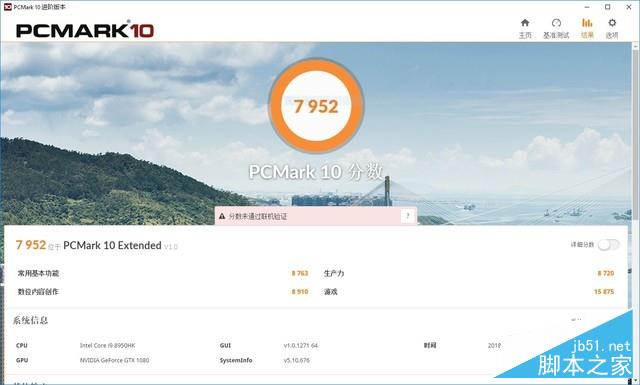The height and width of the screenshot is (385, 640).
Task: Click the 'GPU' label
Action: click(22, 360)
